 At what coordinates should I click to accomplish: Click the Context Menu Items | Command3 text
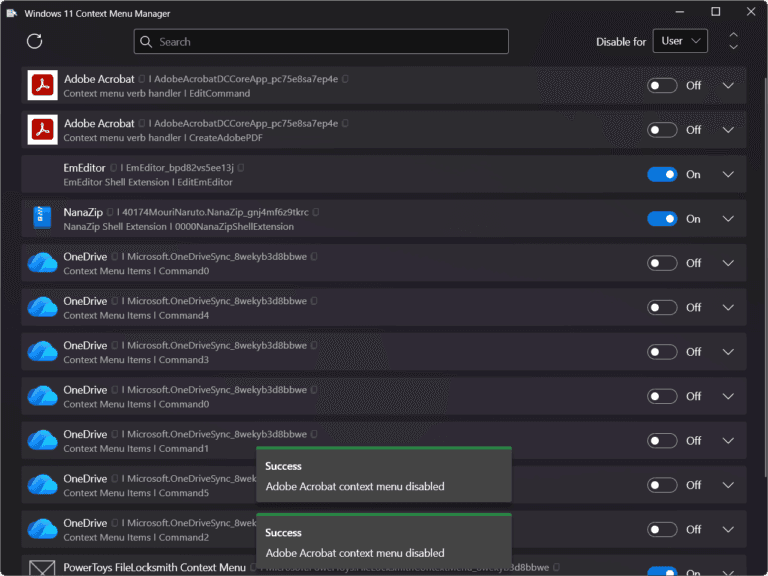point(136,360)
